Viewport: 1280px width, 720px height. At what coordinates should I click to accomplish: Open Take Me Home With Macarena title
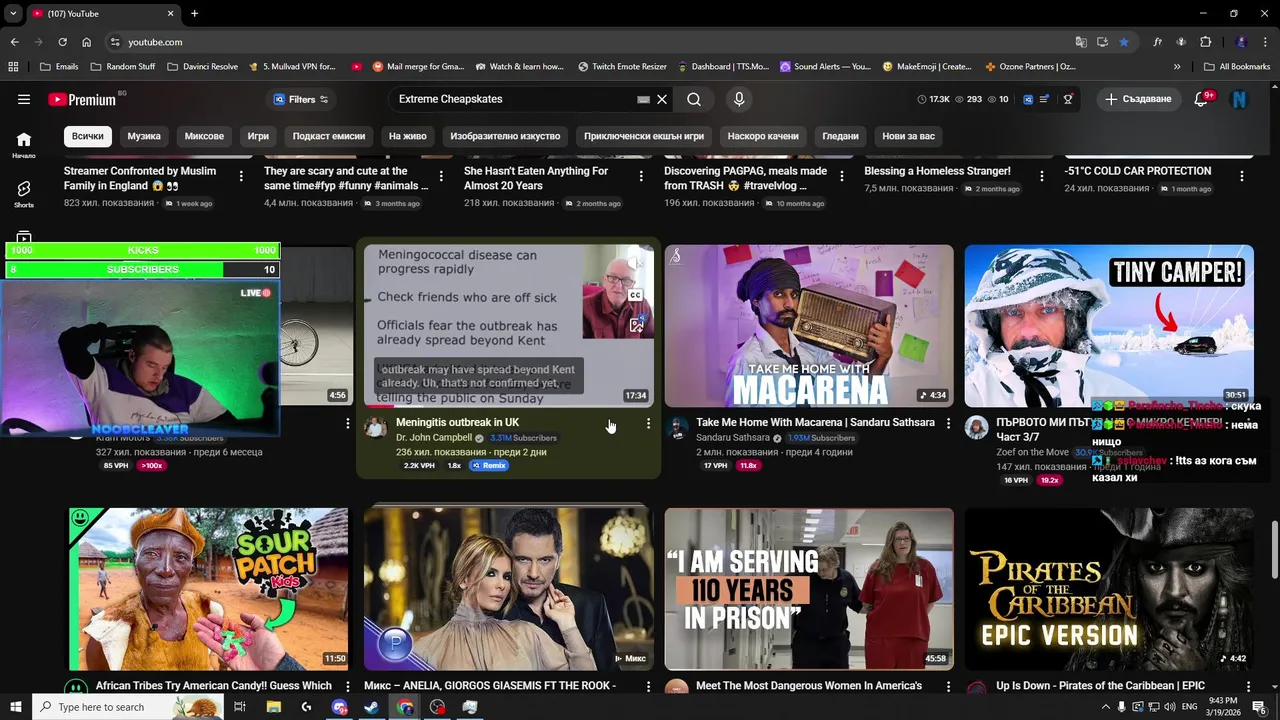815,422
